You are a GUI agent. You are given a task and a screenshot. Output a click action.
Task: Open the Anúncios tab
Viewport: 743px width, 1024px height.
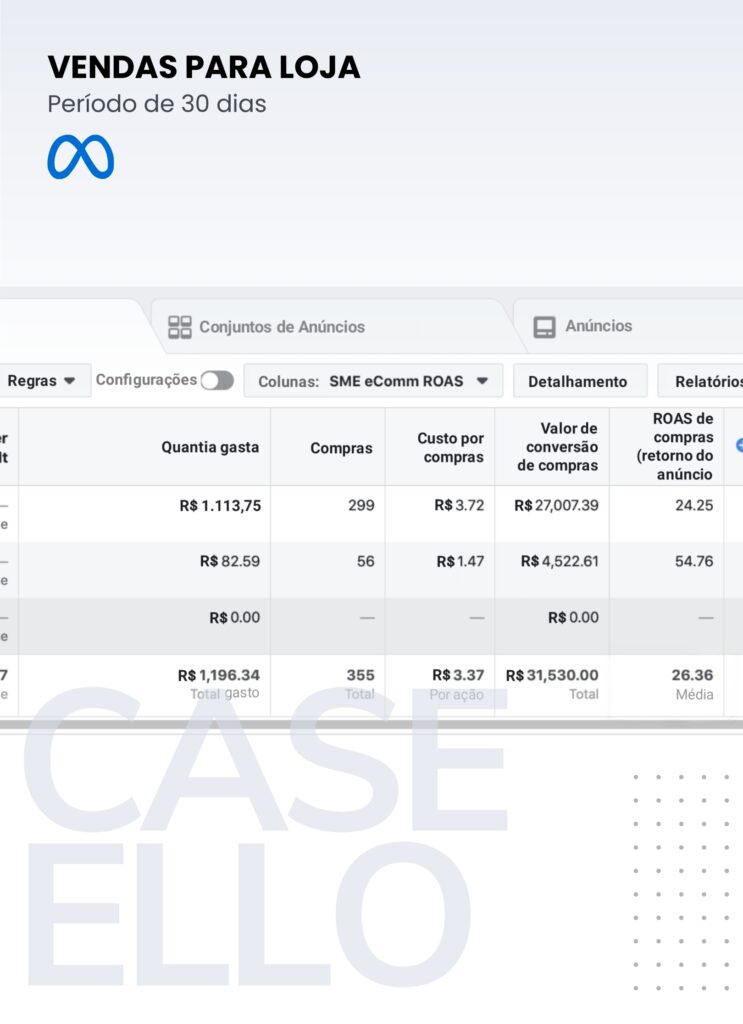(x=598, y=326)
